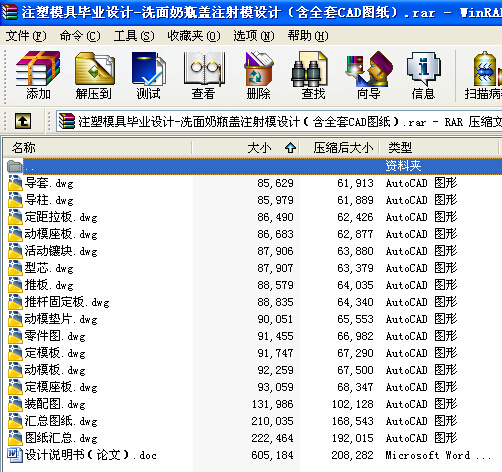The width and height of the screenshot is (502, 472).
Task: Click the size value 210,035
Action: (272, 421)
